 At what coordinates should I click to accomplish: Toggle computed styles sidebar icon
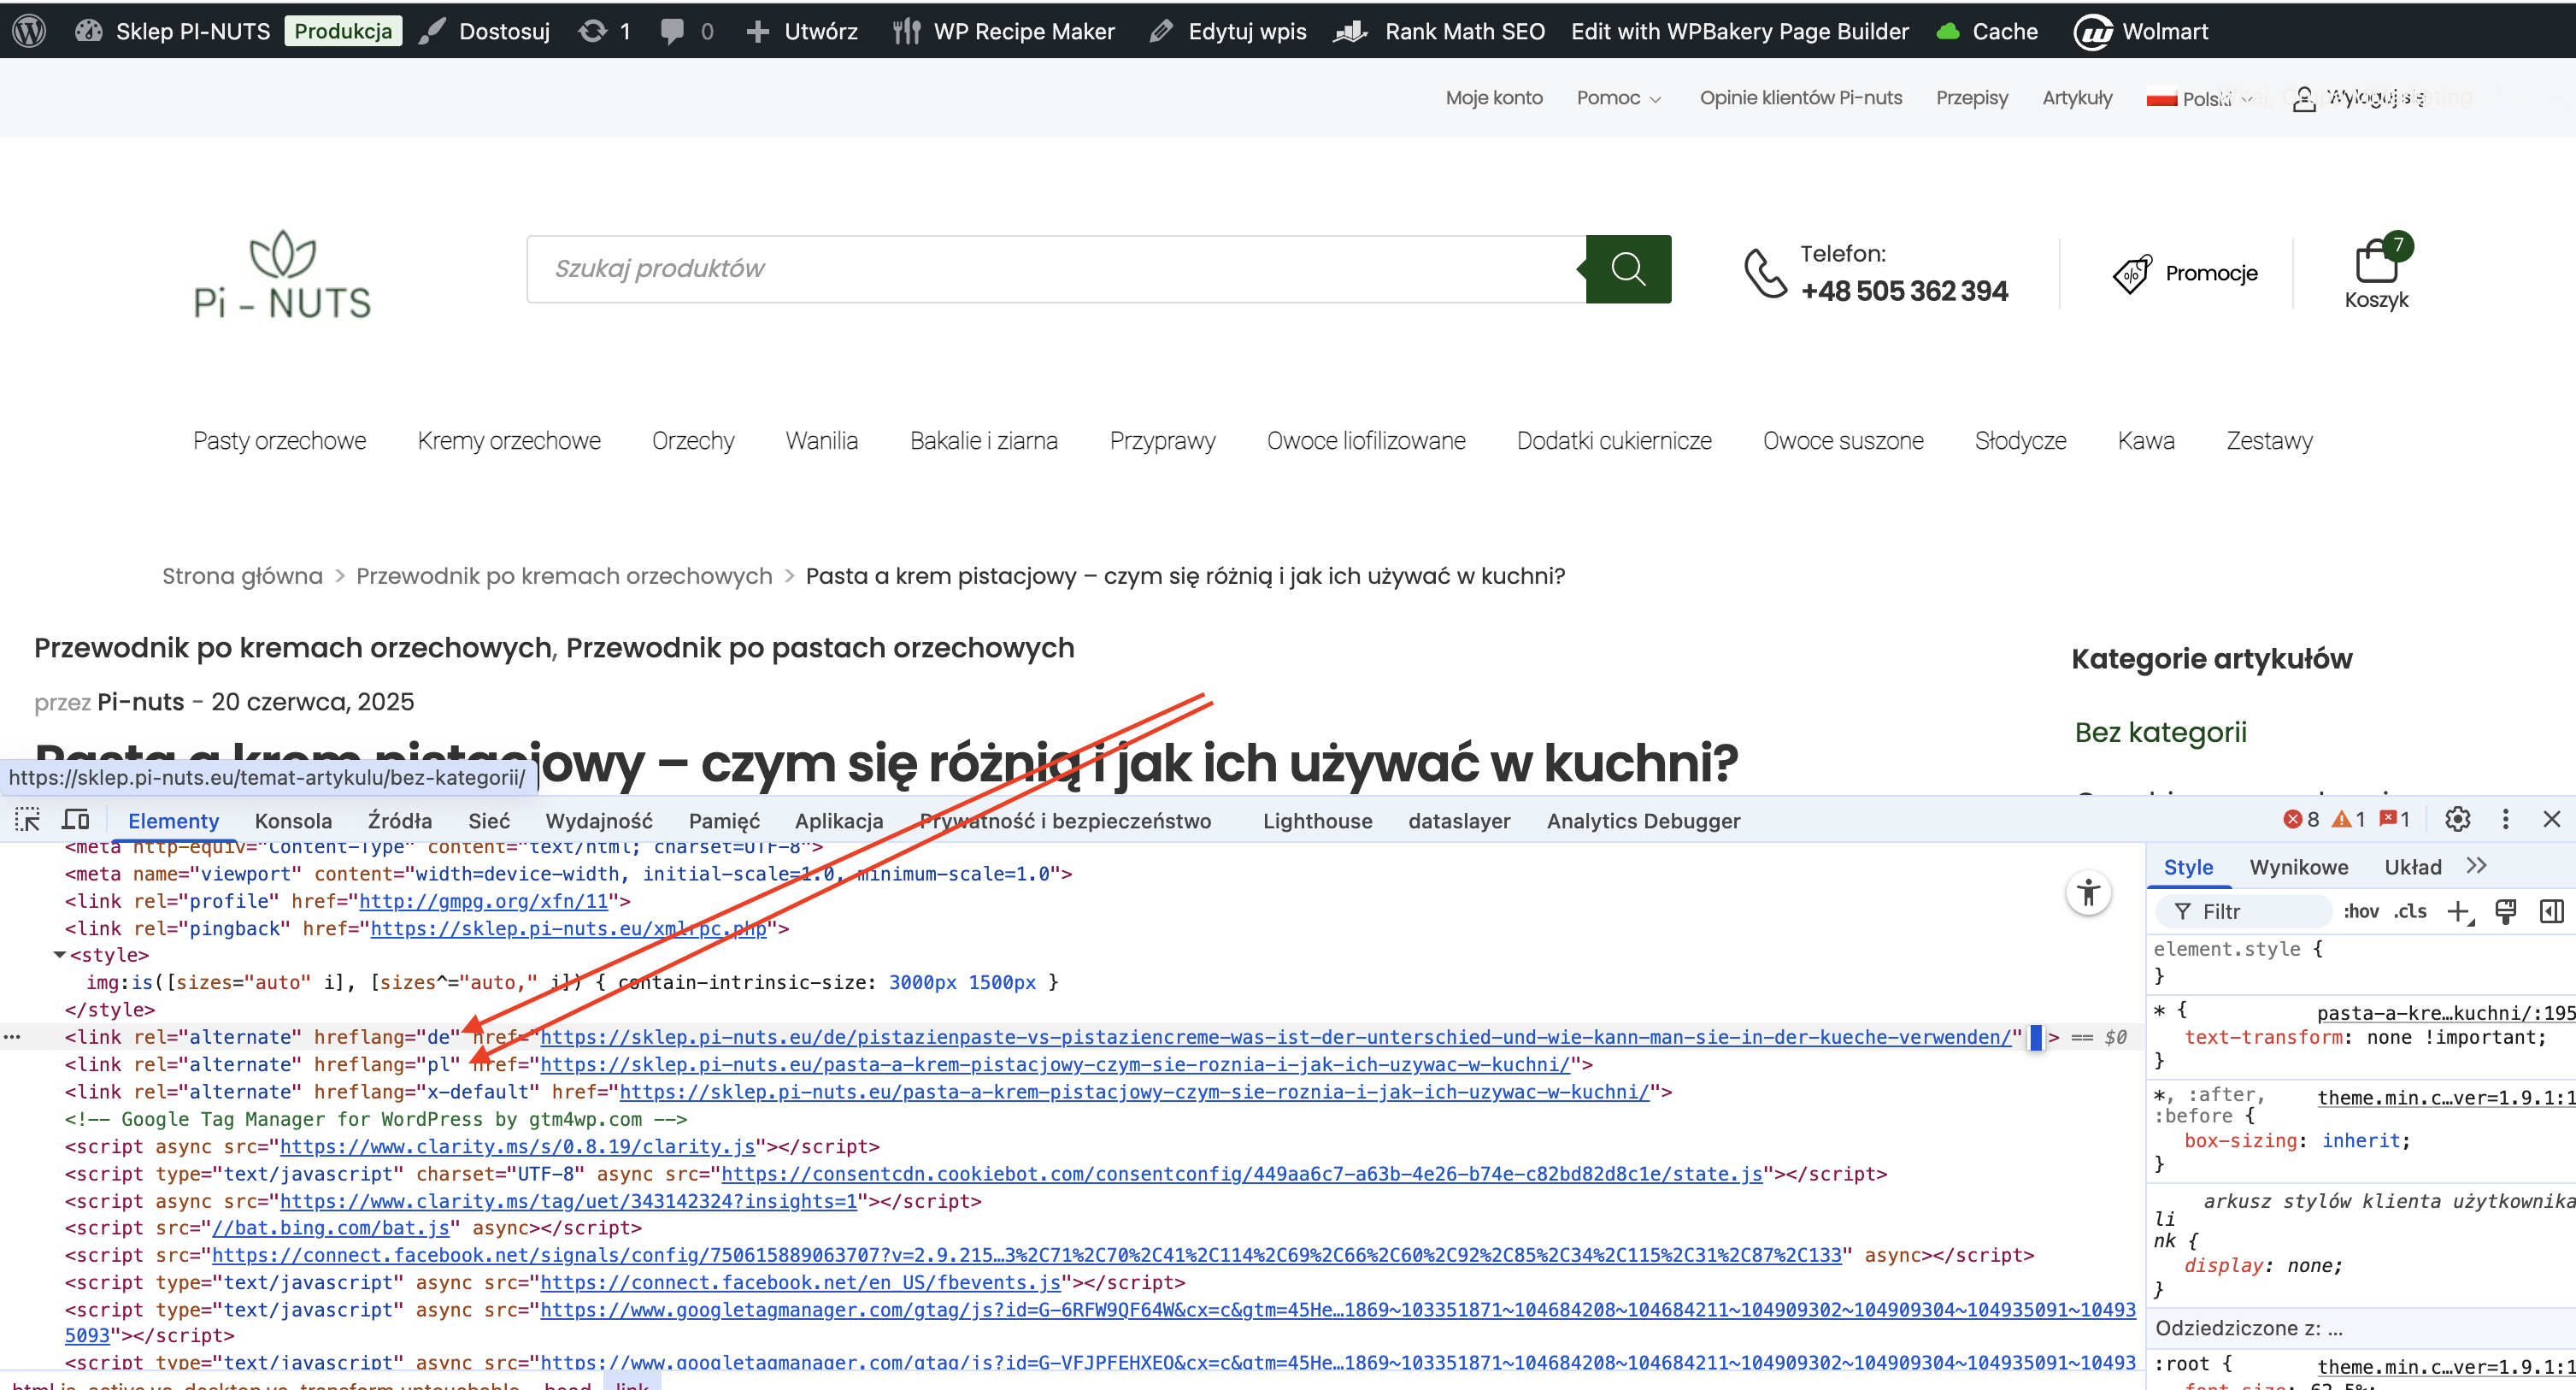click(2552, 911)
